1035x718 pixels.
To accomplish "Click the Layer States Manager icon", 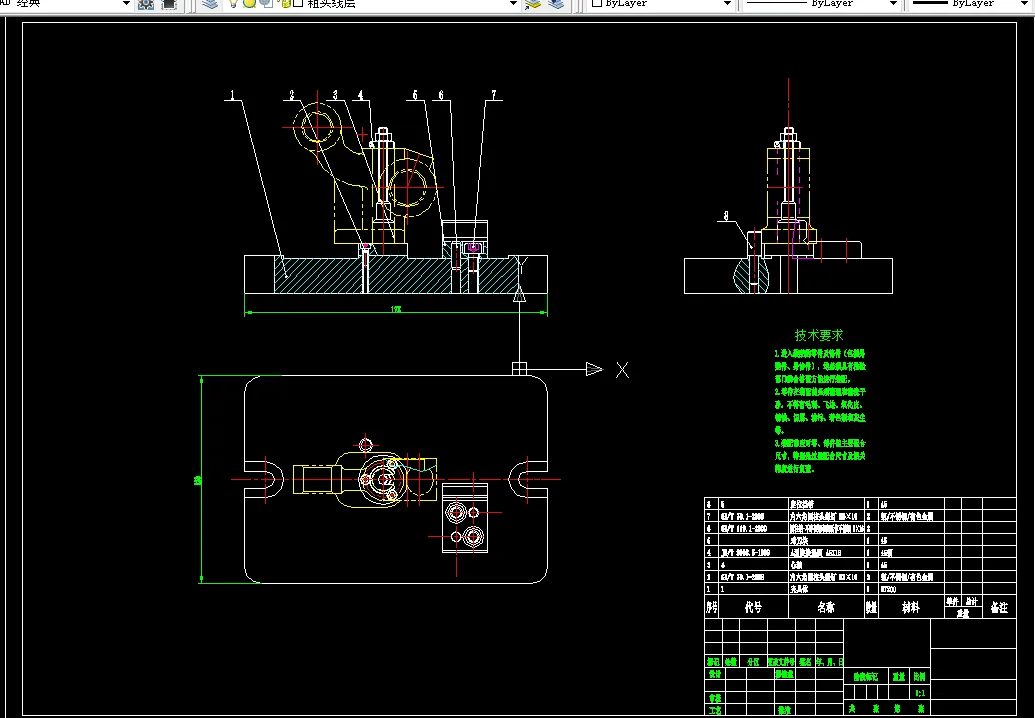I will click(533, 4).
